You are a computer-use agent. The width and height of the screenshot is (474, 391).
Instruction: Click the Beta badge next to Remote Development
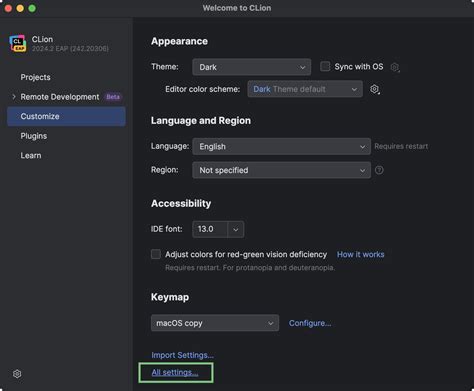[113, 97]
